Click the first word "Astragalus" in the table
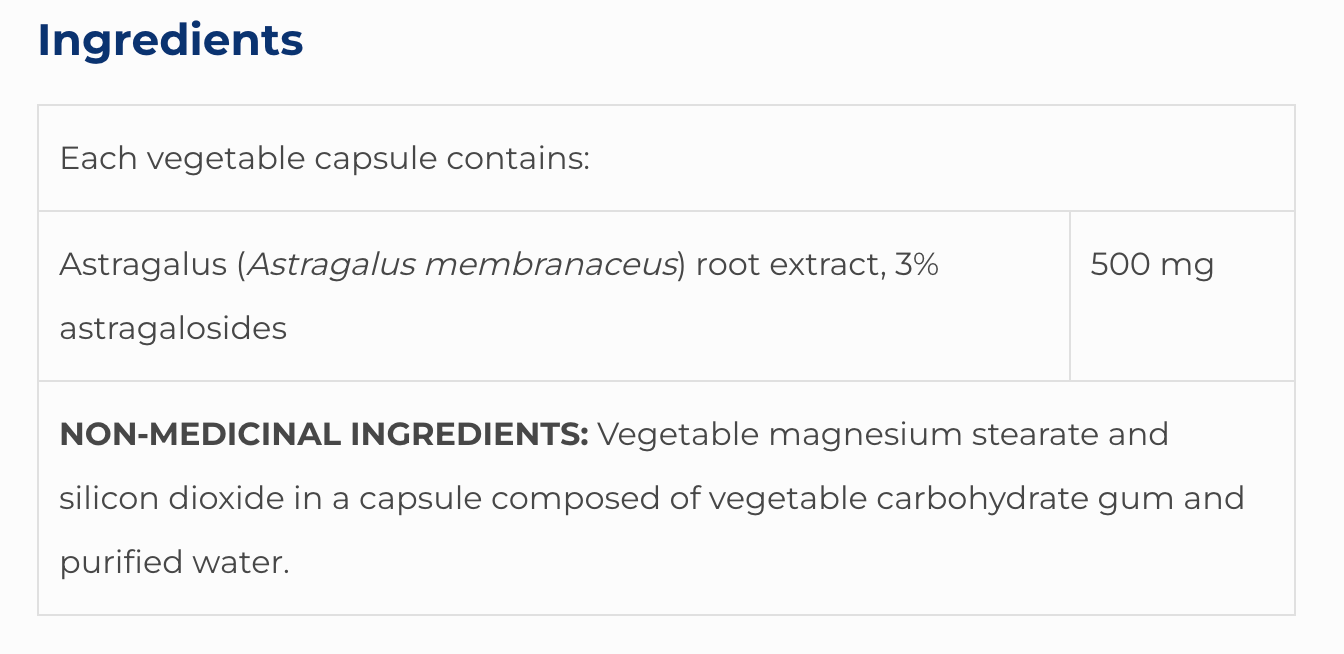 click(143, 265)
